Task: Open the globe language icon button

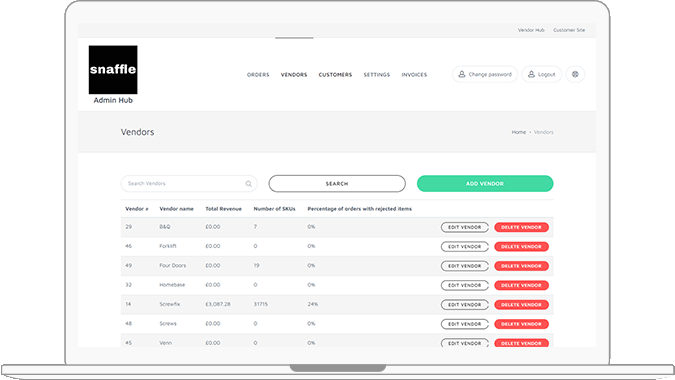Action: pos(575,74)
